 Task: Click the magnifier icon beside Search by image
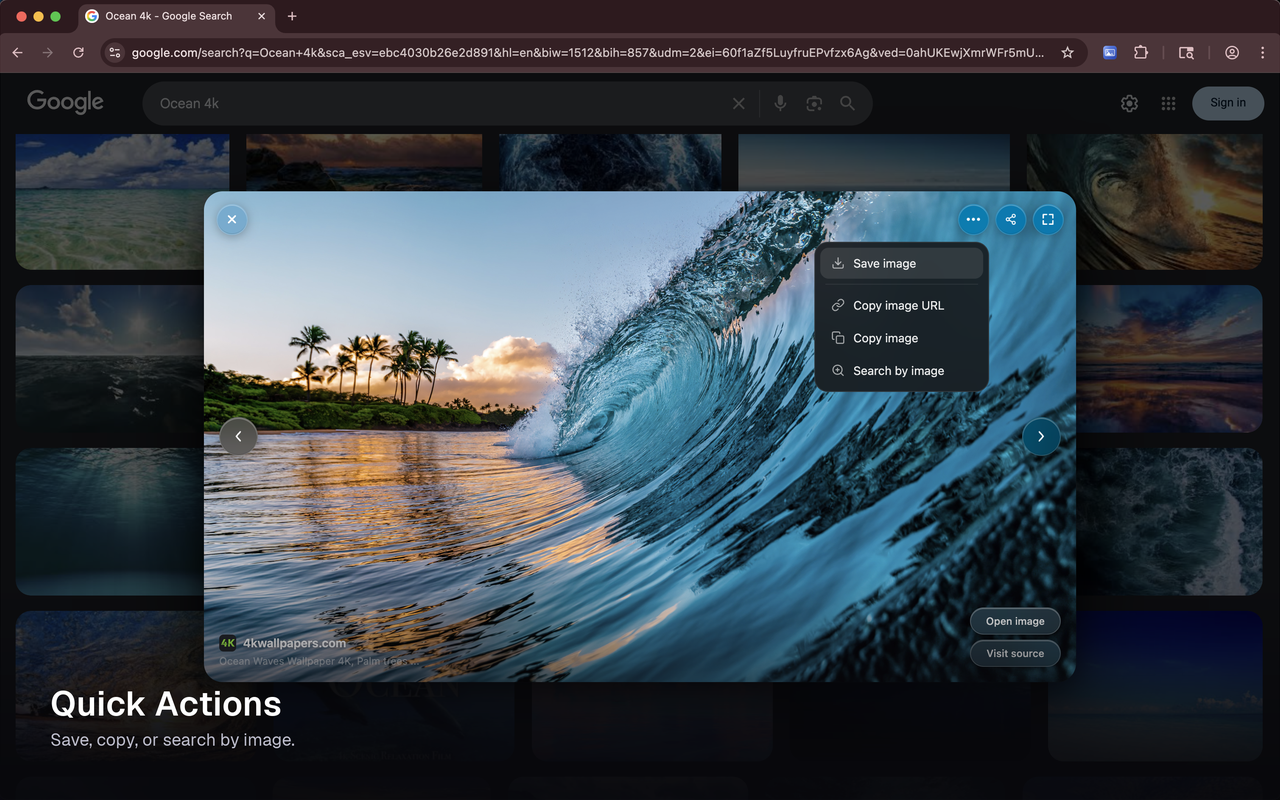838,371
